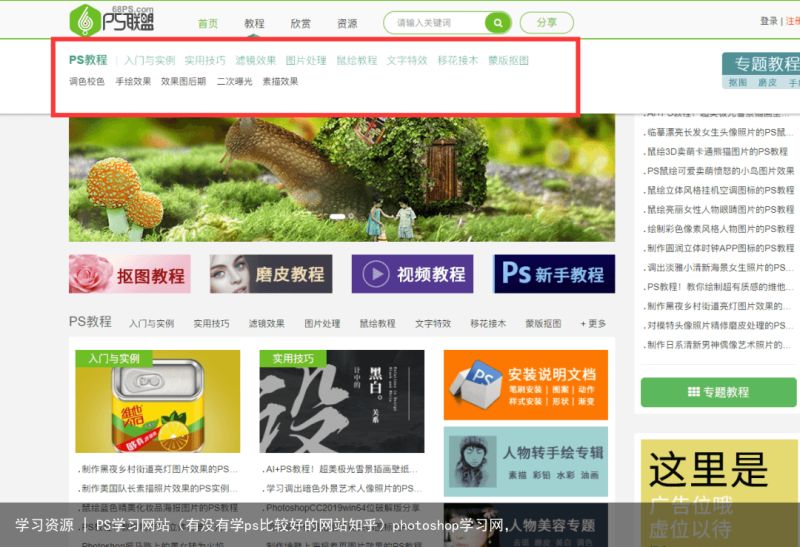Select 鼠绘教程 tab beneath the banners
The width and height of the screenshot is (800, 547).
tap(378, 324)
